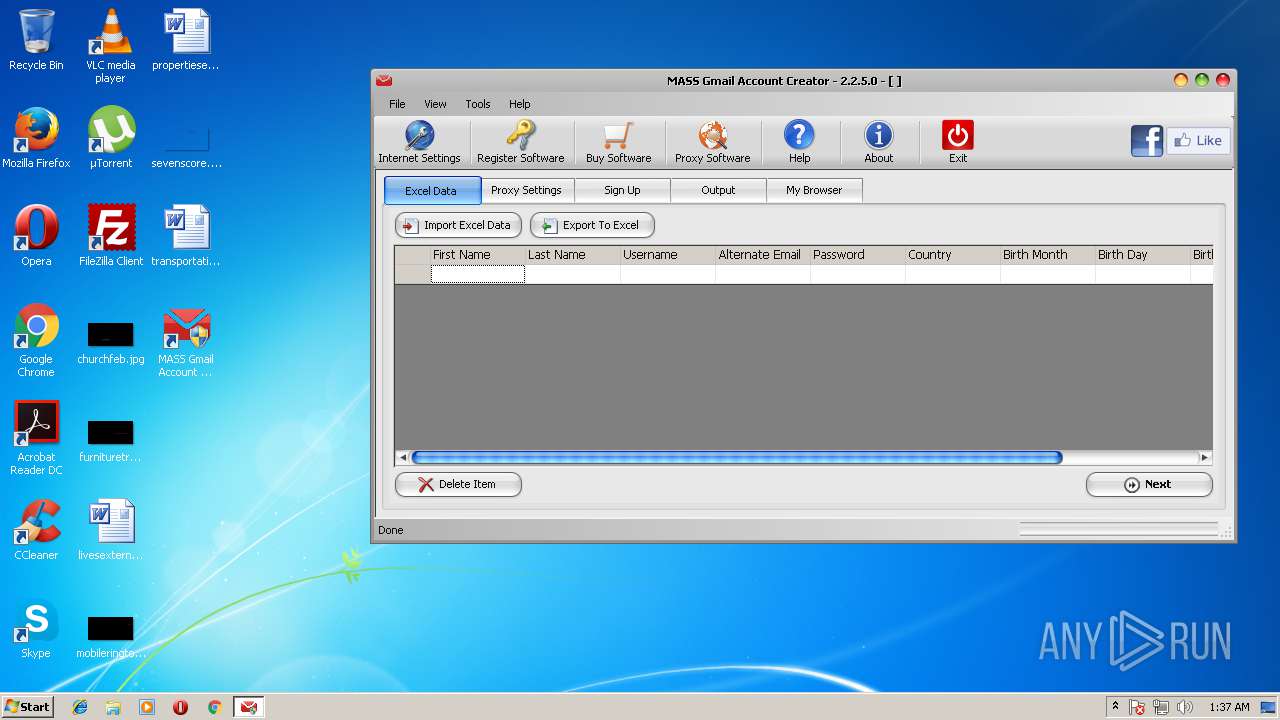The height and width of the screenshot is (720, 1280).
Task: Select the Birth Day column header
Action: pos(1142,255)
